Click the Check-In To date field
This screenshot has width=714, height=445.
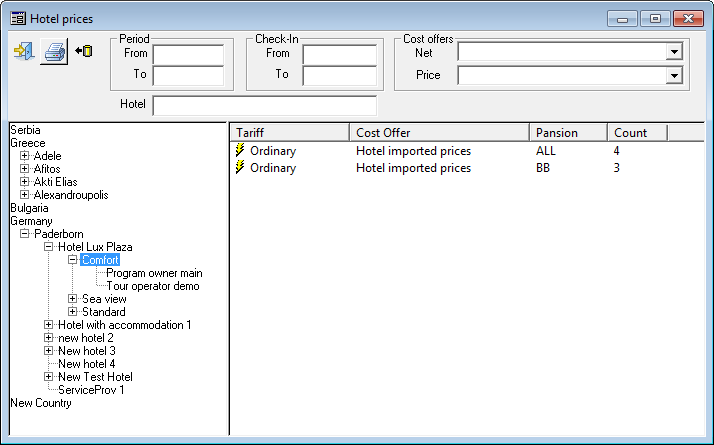tap(339, 76)
